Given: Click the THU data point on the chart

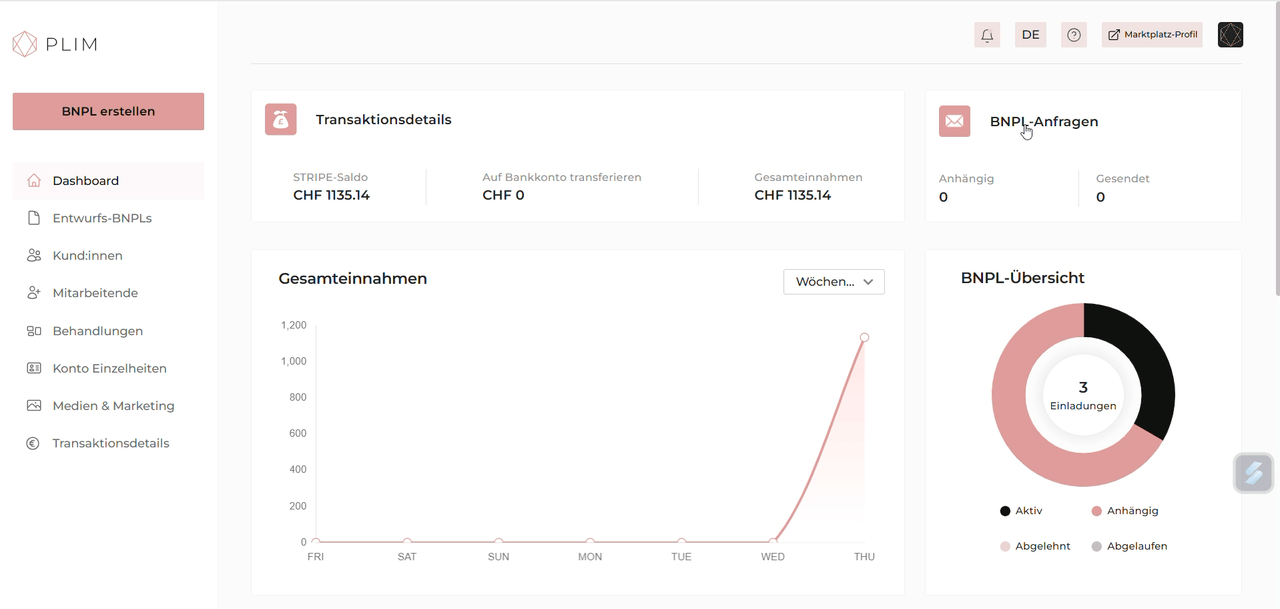Looking at the screenshot, I should coord(864,337).
